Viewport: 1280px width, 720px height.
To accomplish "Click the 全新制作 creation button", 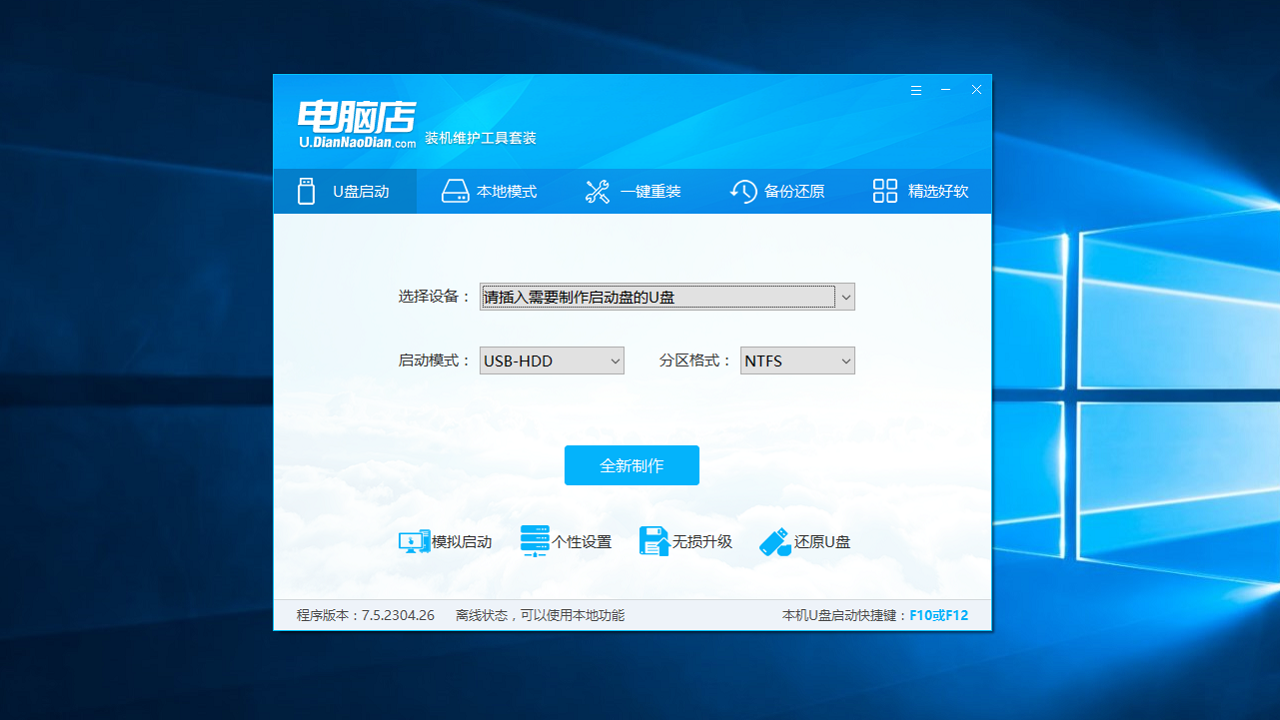I will [631, 465].
